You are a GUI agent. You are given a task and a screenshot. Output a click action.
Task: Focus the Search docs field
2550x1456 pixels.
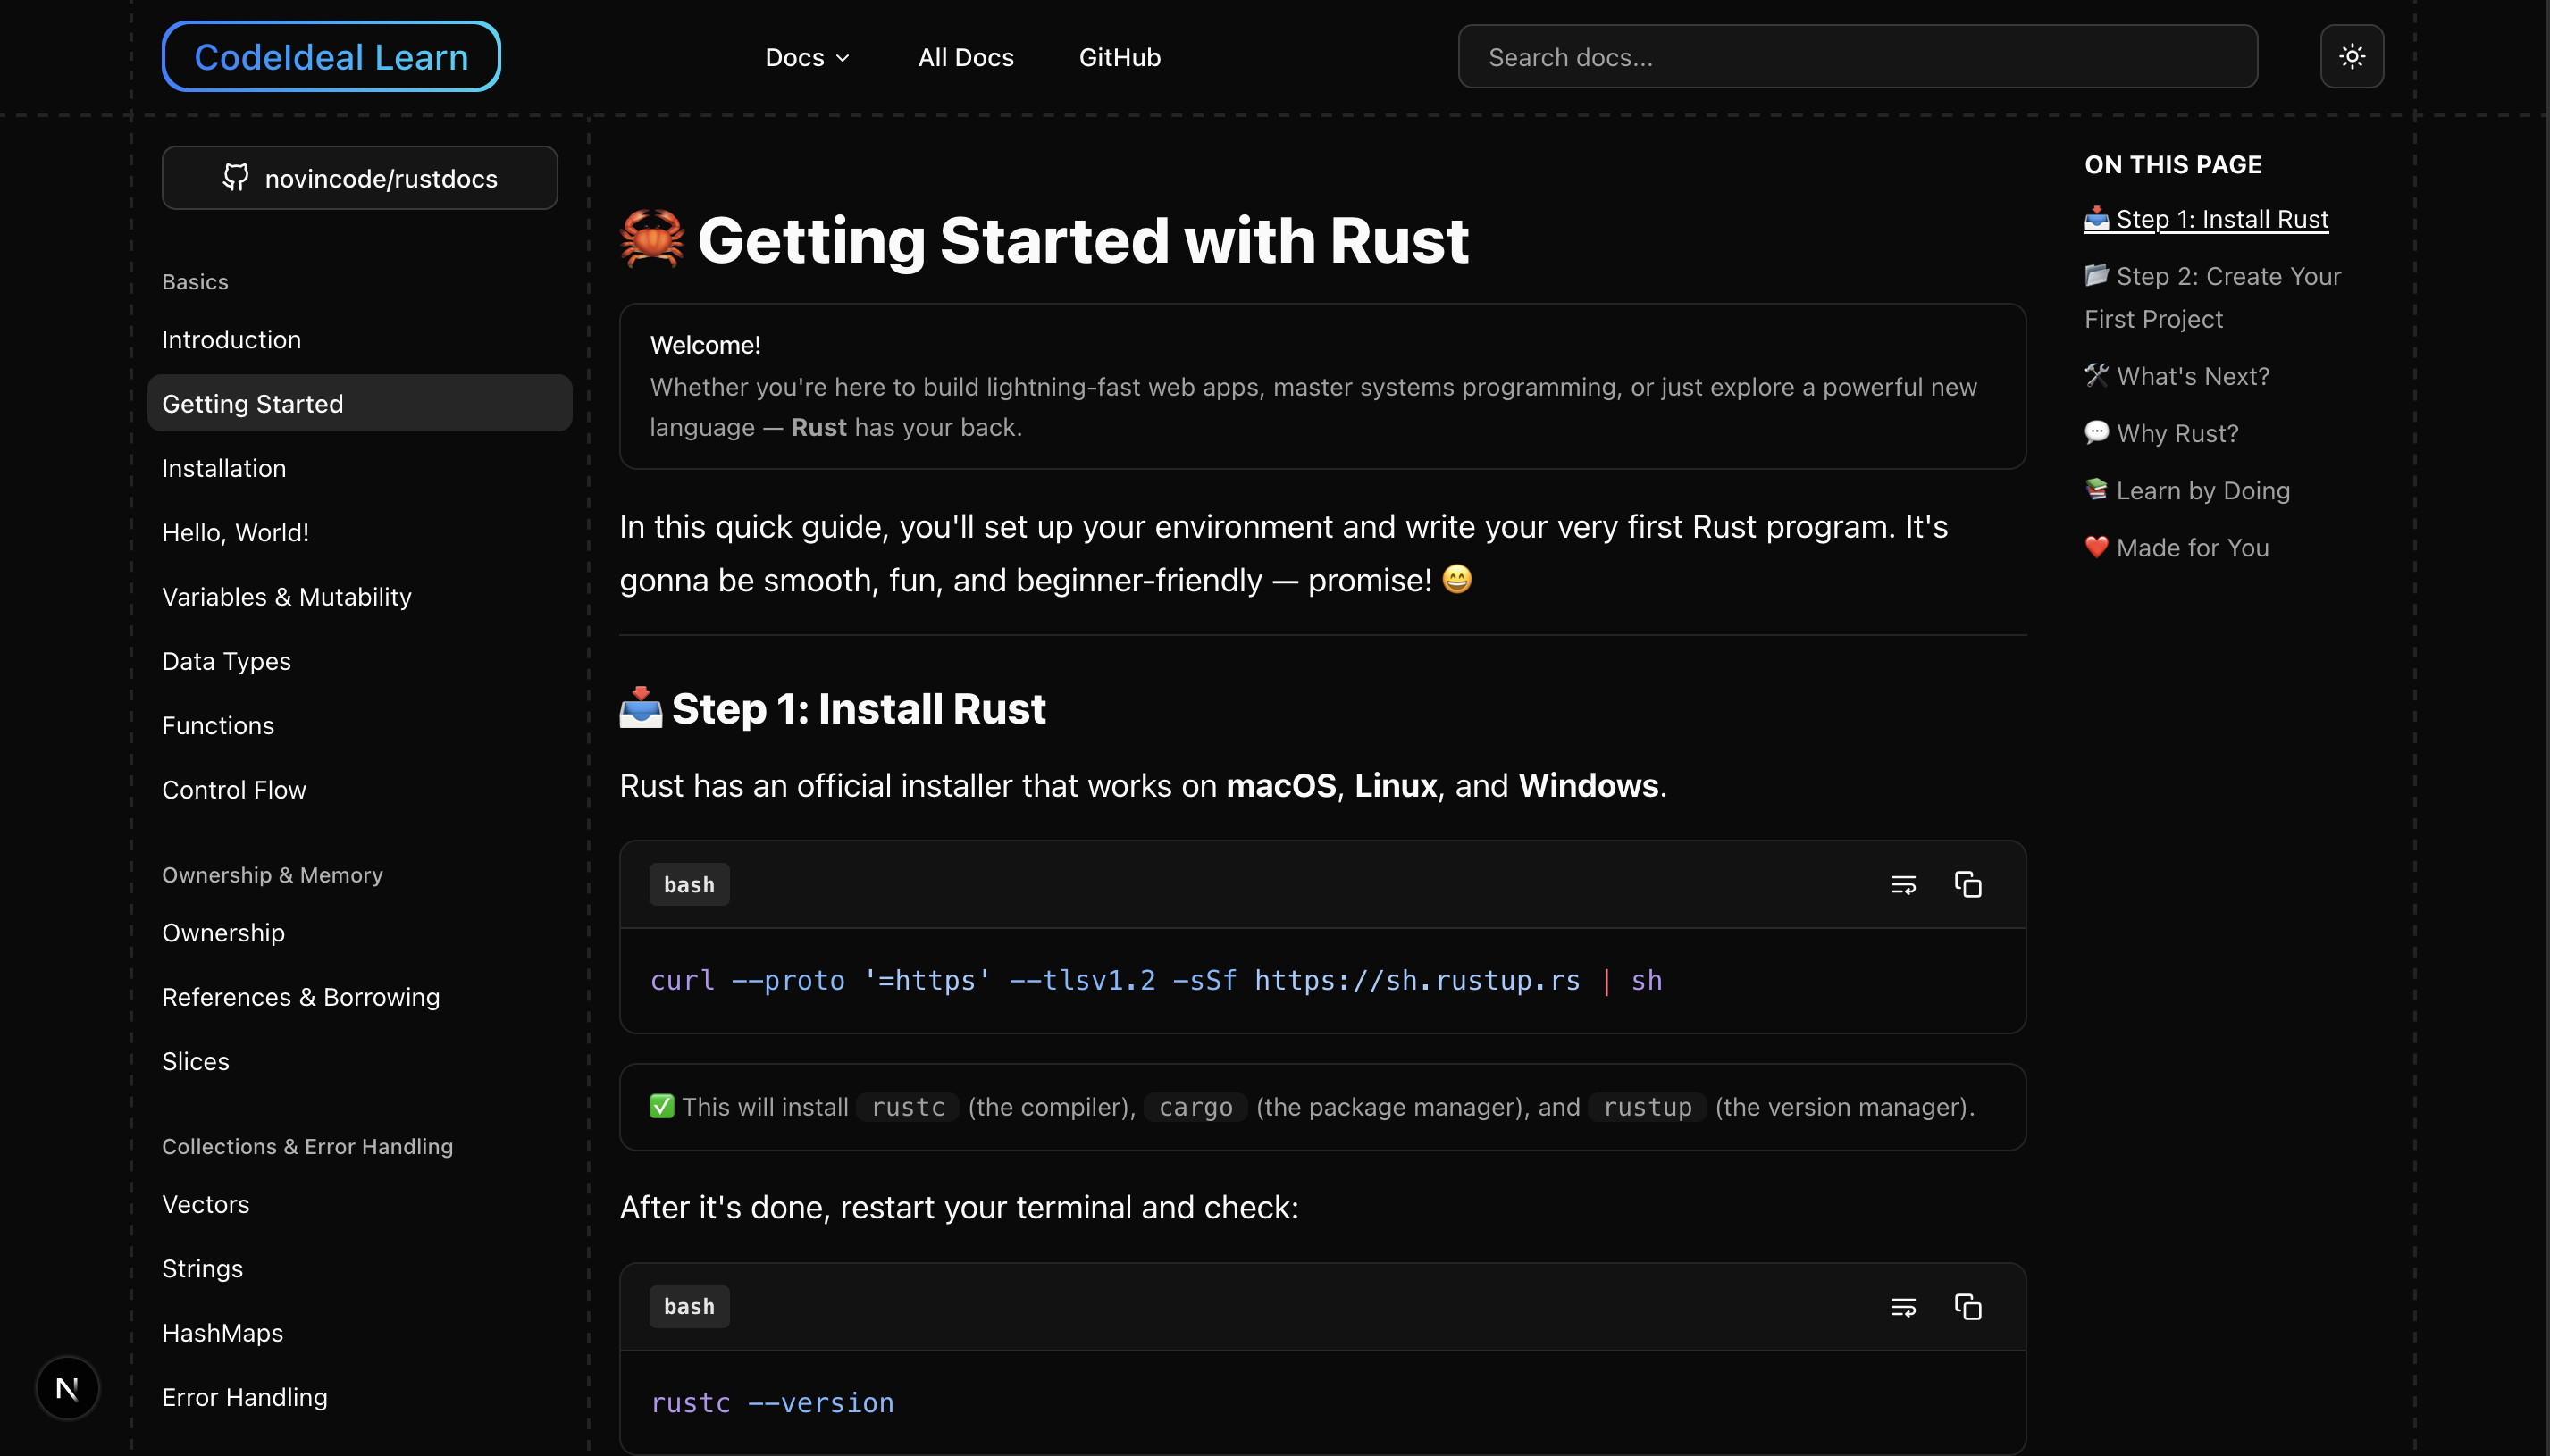click(1857, 57)
